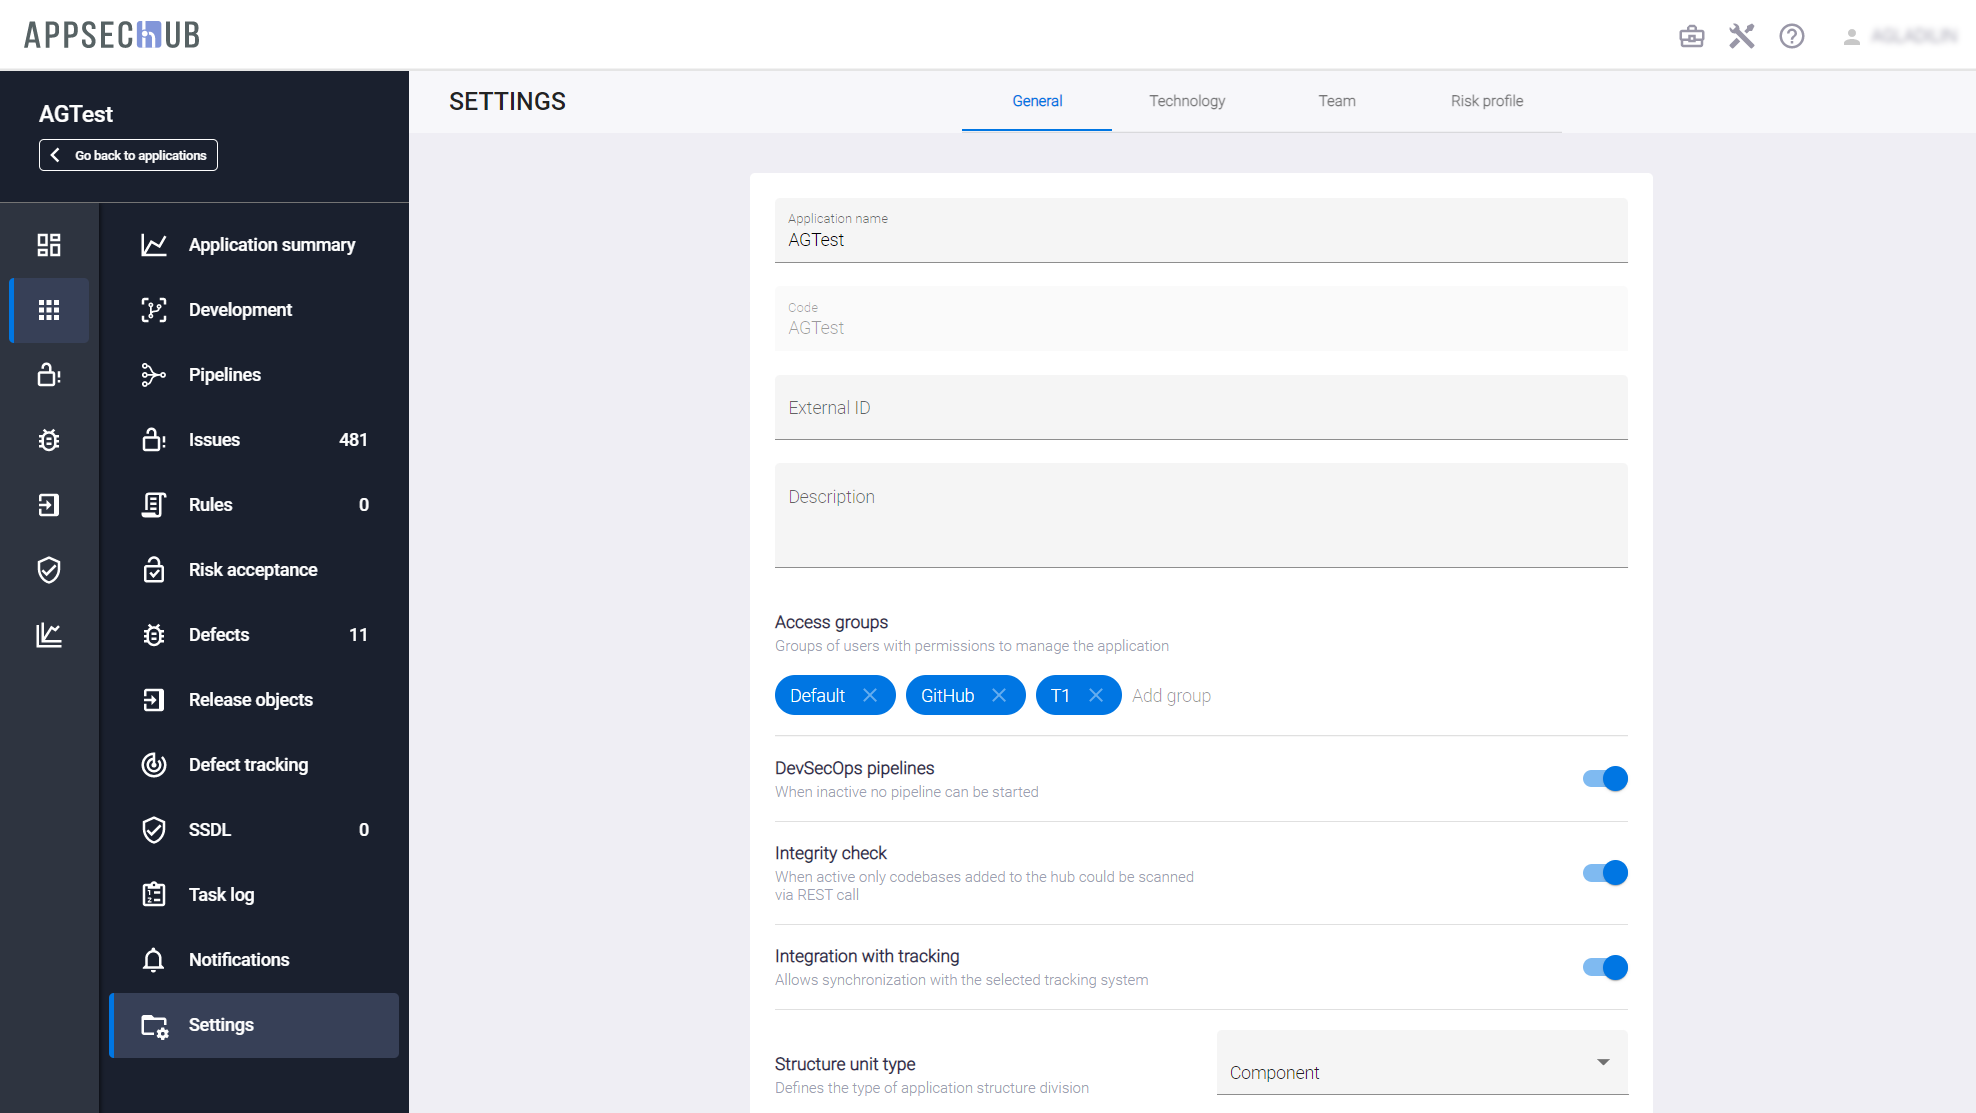Turn off the Integrity check switch
Viewport: 1976px width, 1113px height.
[x=1604, y=873]
